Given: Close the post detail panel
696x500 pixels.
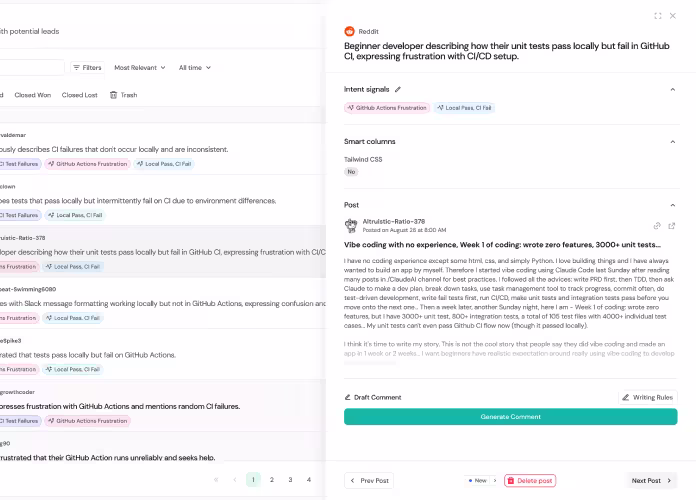Looking at the screenshot, I should coord(673,16).
